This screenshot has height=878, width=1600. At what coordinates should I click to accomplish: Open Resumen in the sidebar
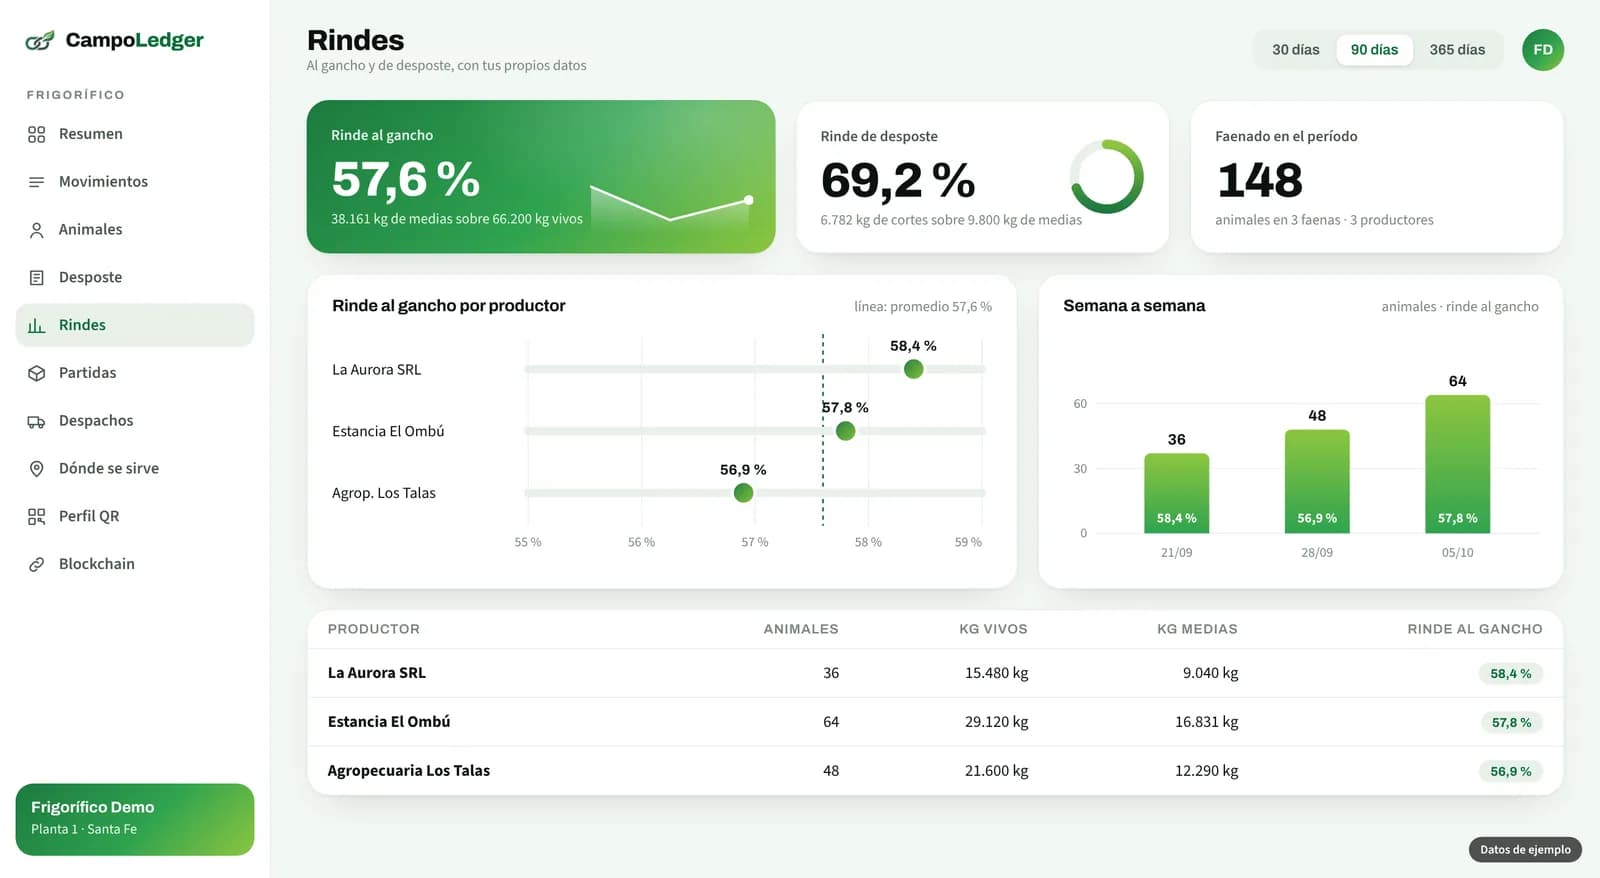click(x=135, y=134)
